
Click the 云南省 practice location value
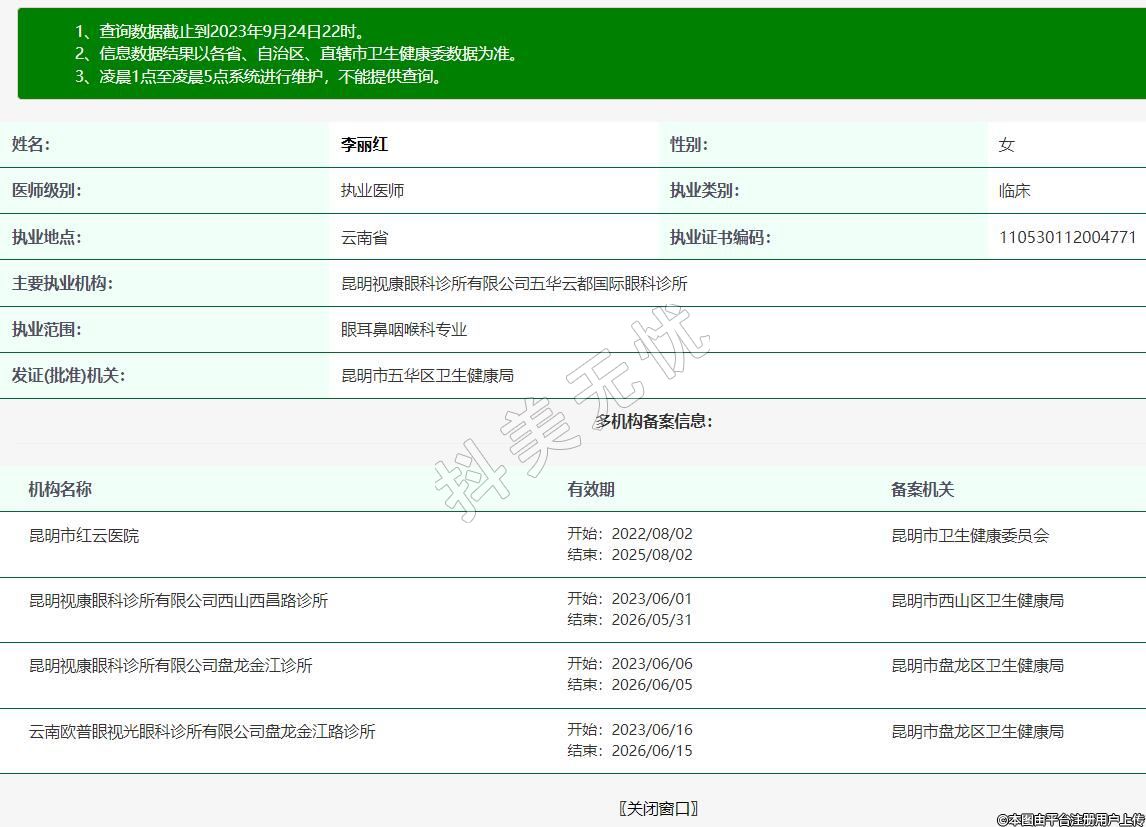click(364, 238)
